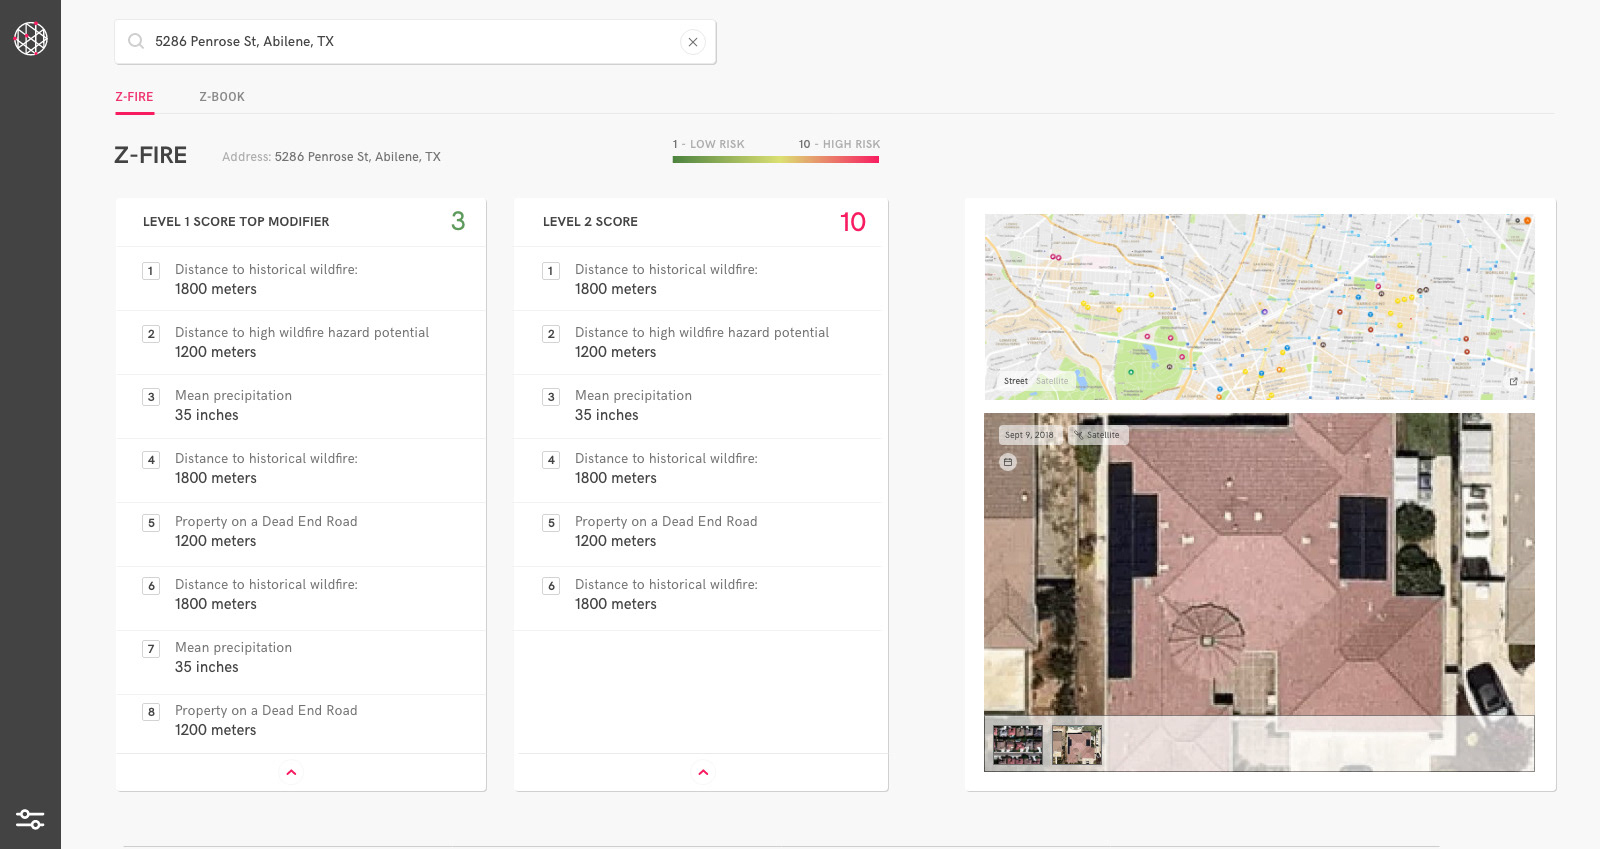The width and height of the screenshot is (1600, 849).
Task: Click the company logo in the sidebar
Action: [x=30, y=39]
